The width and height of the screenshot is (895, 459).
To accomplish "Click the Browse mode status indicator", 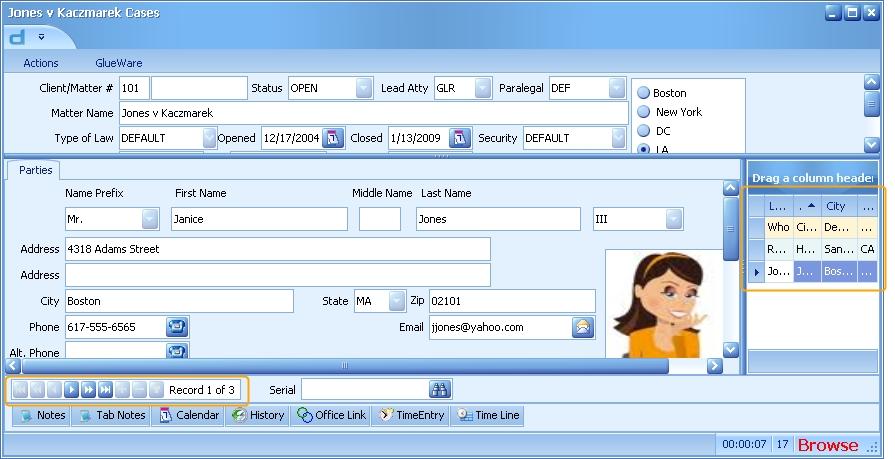I will click(x=828, y=445).
